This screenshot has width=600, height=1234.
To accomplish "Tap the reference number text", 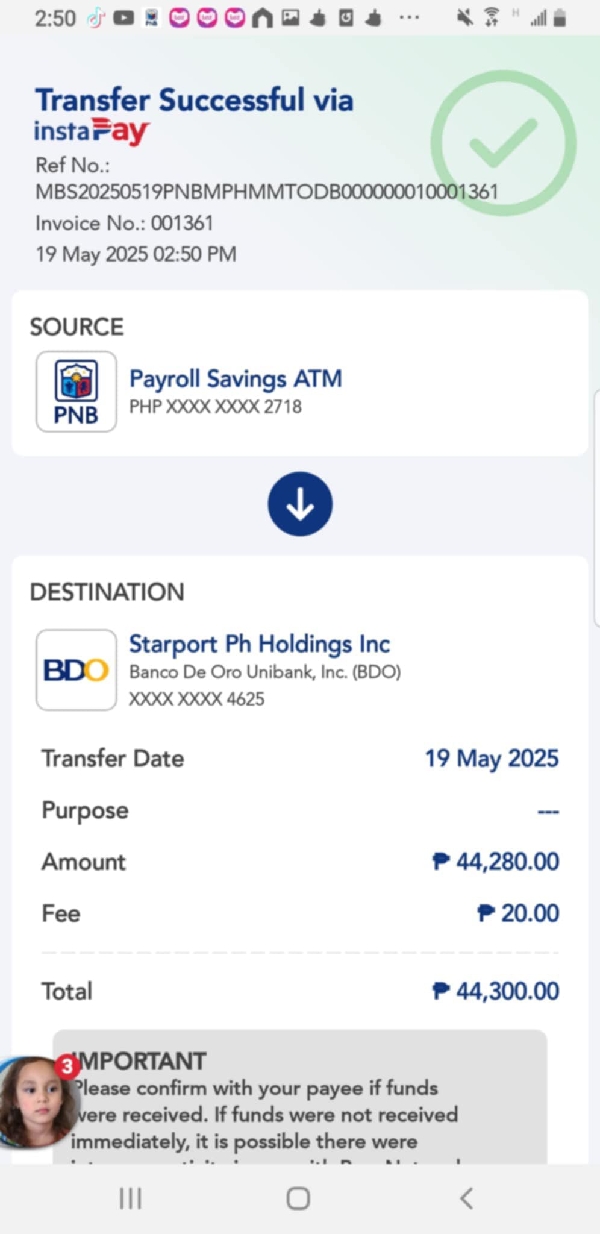I will click(266, 190).
